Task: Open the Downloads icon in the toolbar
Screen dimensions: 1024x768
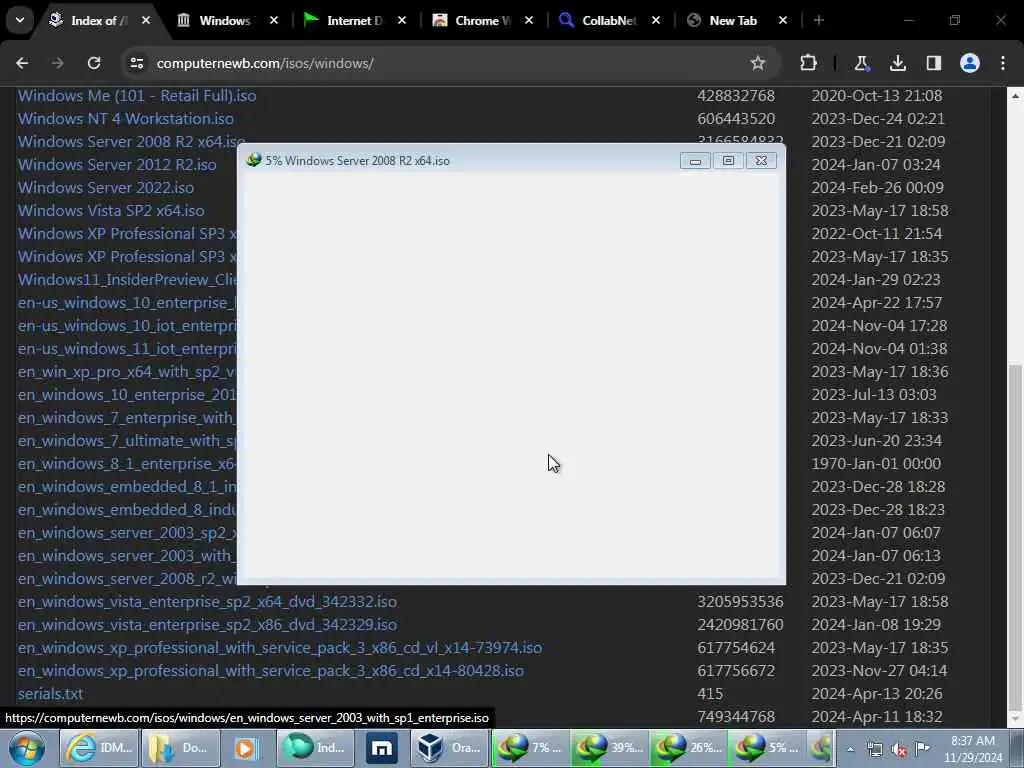Action: click(x=898, y=63)
